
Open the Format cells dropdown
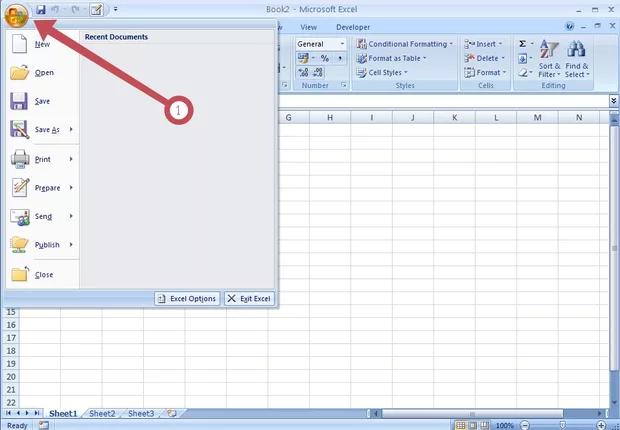485,73
